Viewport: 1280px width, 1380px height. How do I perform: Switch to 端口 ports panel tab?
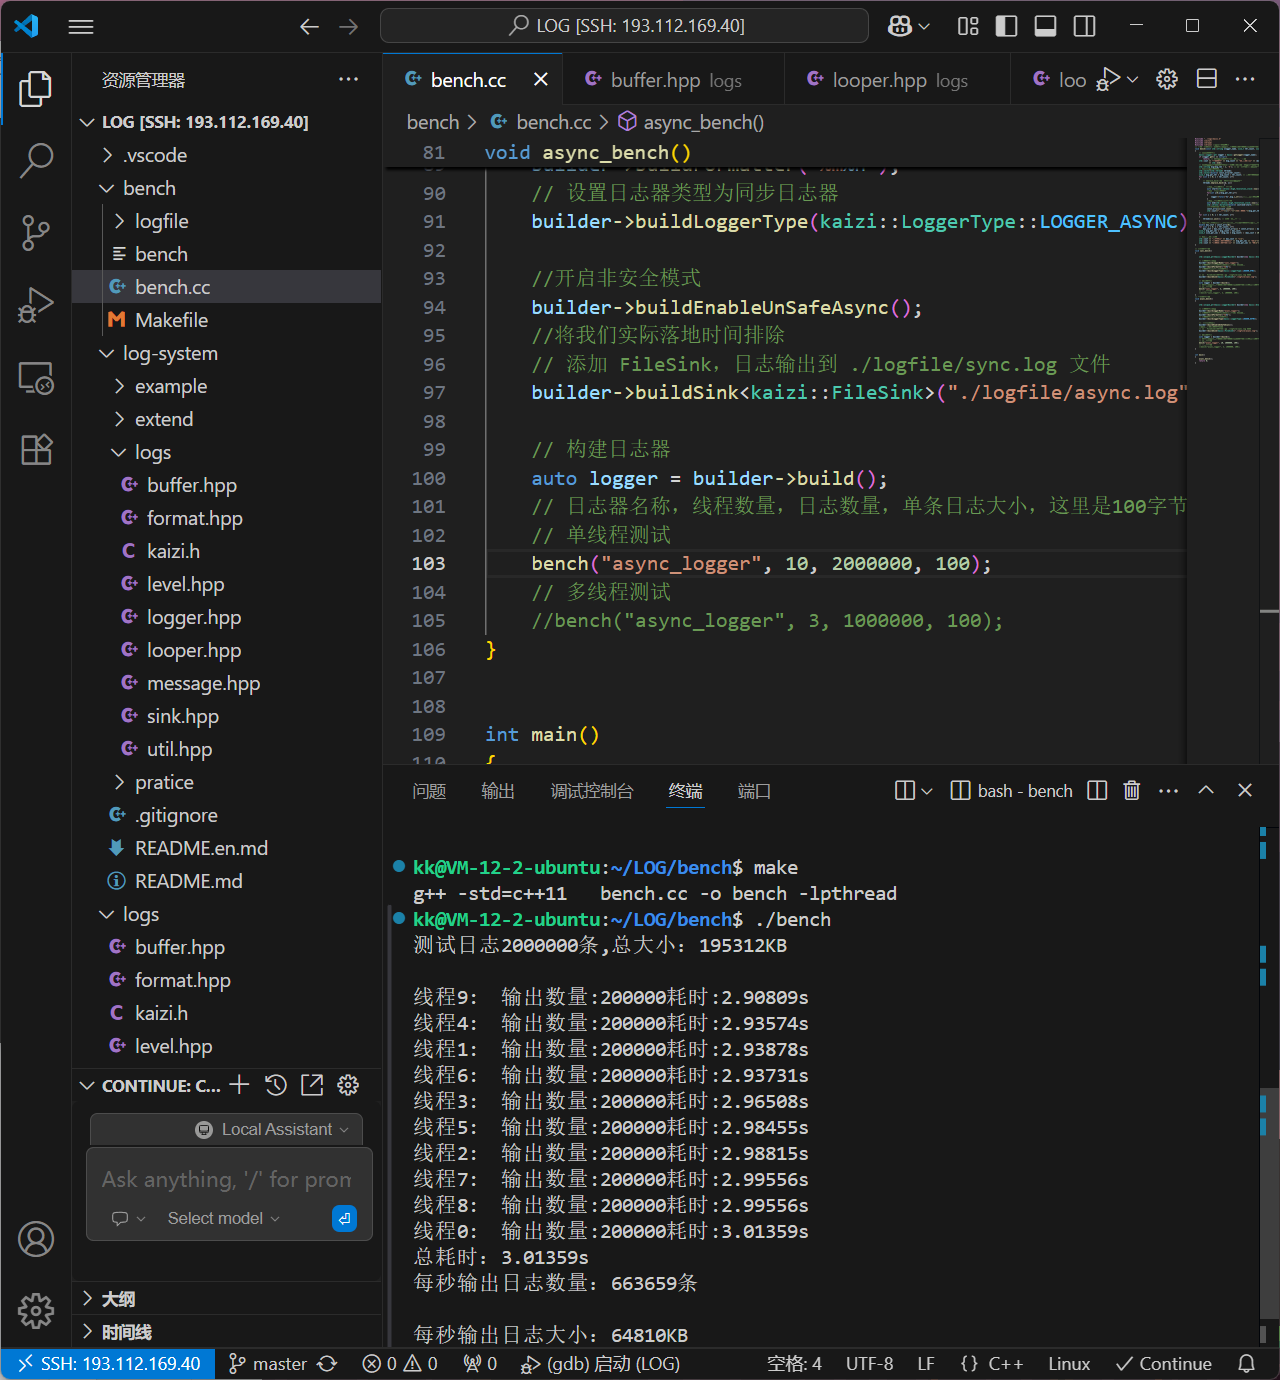click(754, 791)
